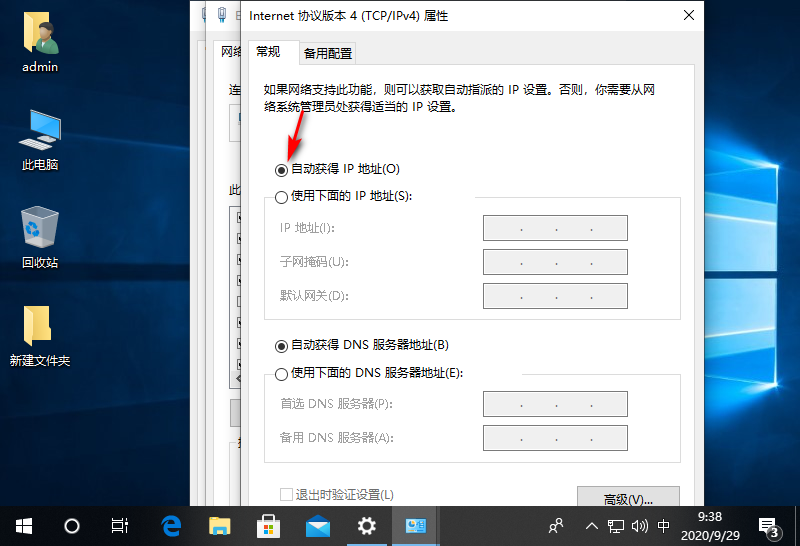Click the Windows Start button
Screen dimensions: 800x546
[24, 525]
